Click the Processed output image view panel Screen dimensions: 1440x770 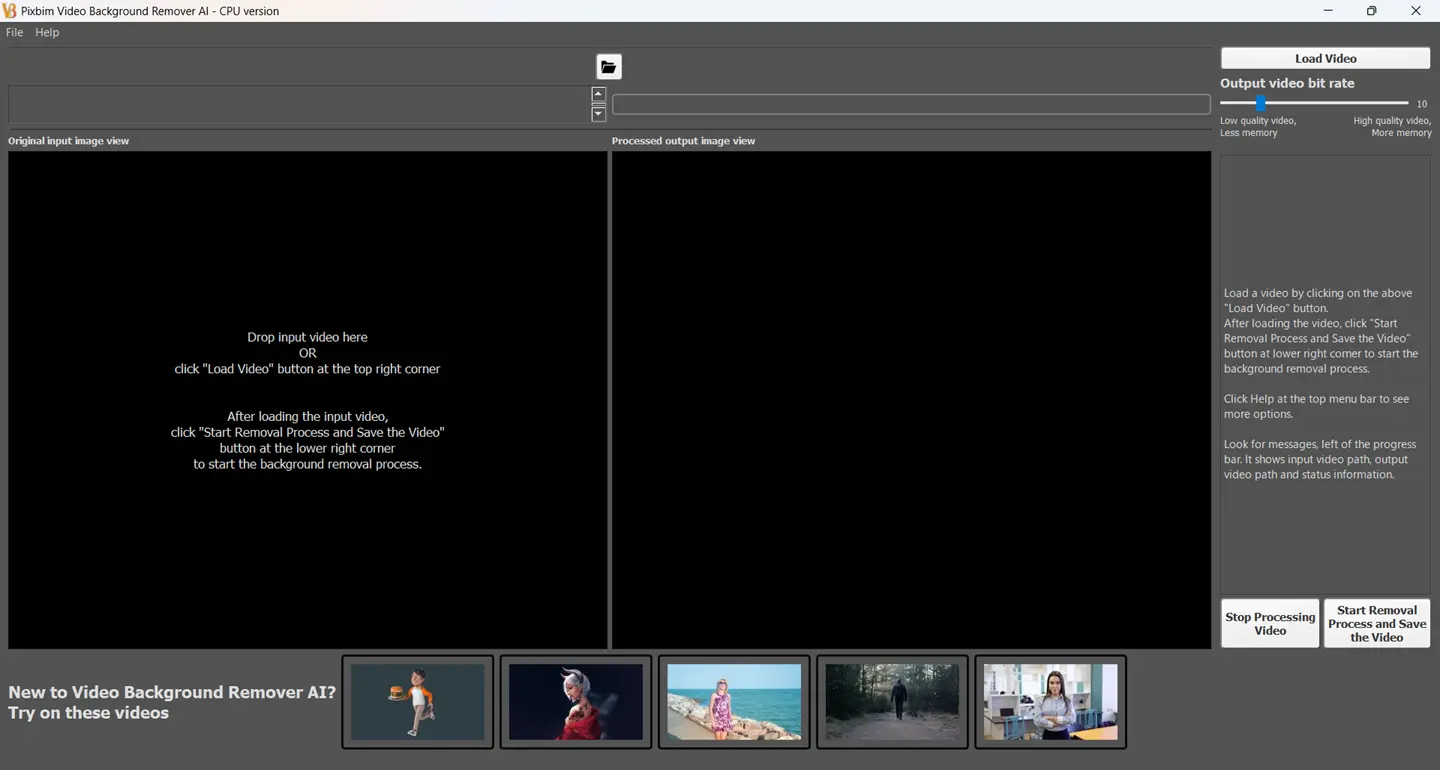coord(911,400)
